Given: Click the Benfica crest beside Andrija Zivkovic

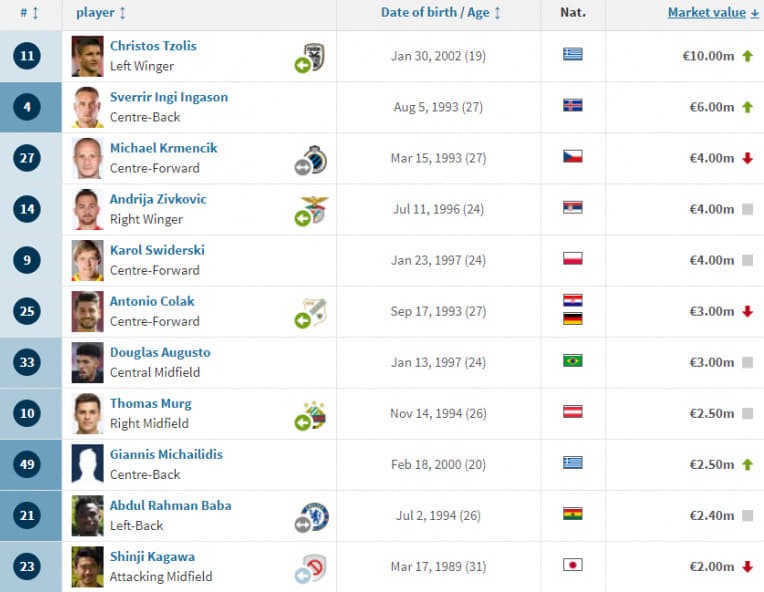Looking at the screenshot, I should (x=315, y=209).
